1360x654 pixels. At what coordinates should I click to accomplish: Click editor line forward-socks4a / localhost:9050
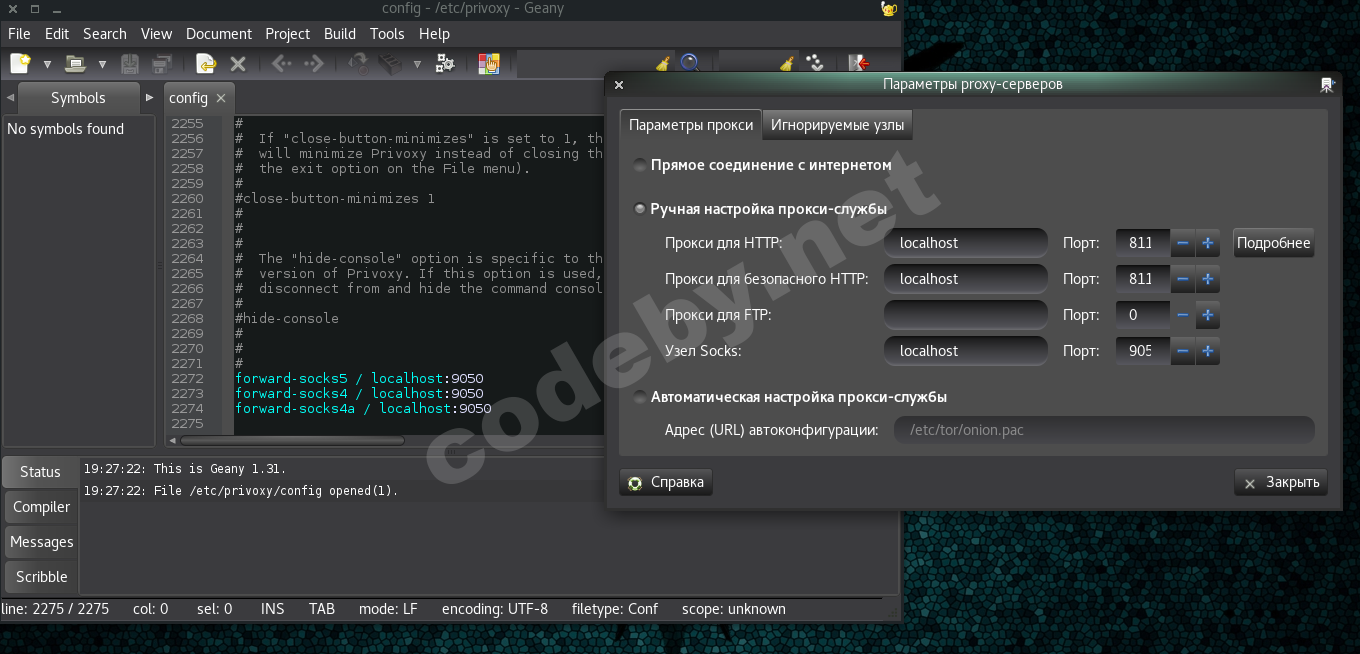point(363,408)
